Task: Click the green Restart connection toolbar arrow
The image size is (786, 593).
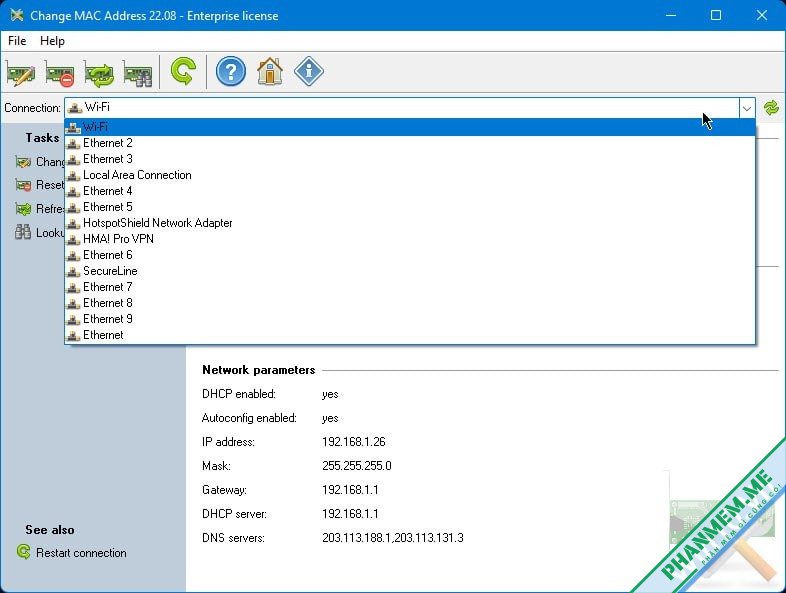Action: [183, 71]
